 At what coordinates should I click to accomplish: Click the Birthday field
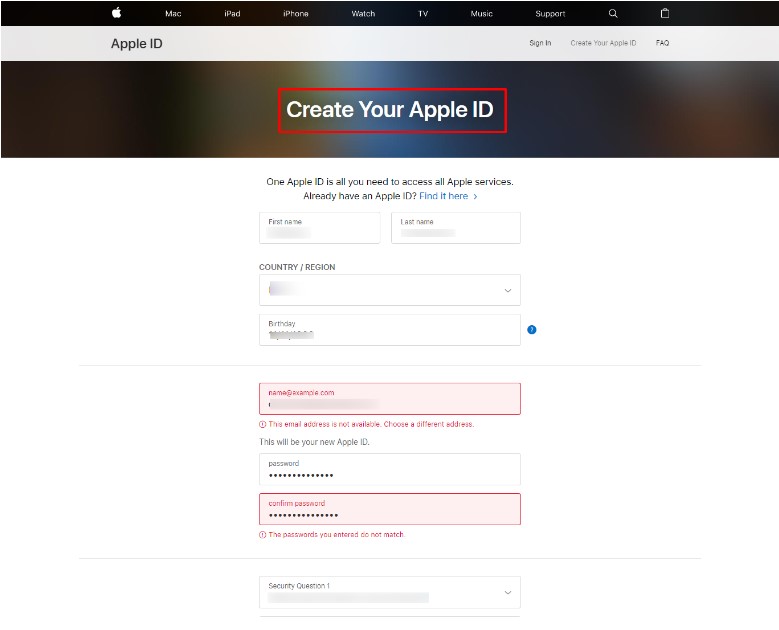(390, 330)
